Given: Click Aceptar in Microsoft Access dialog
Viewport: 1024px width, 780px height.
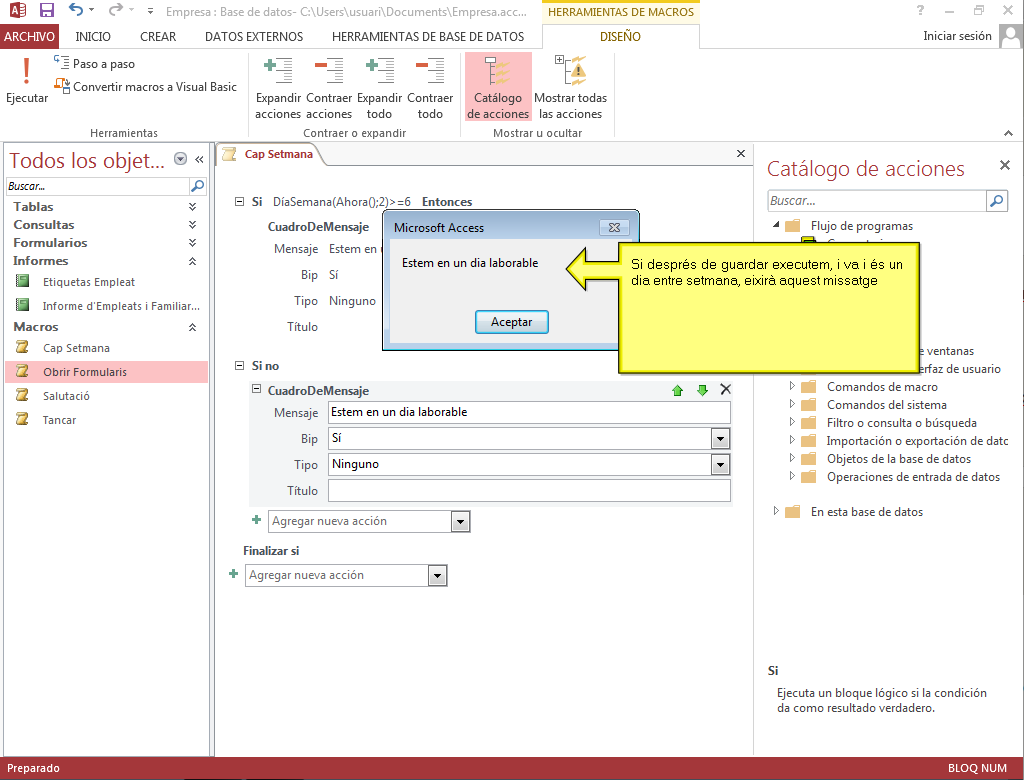Looking at the screenshot, I should 511,322.
